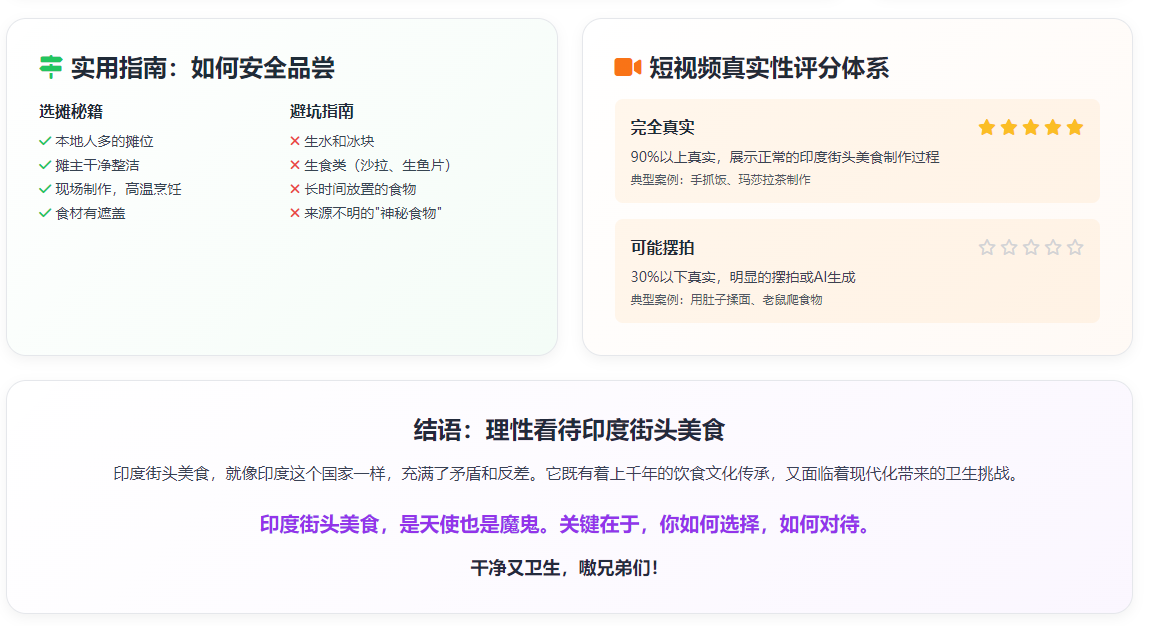This screenshot has height=626, width=1159.
Task: Click the first gold star in 完全真实
Action: pyautogui.click(x=987, y=127)
